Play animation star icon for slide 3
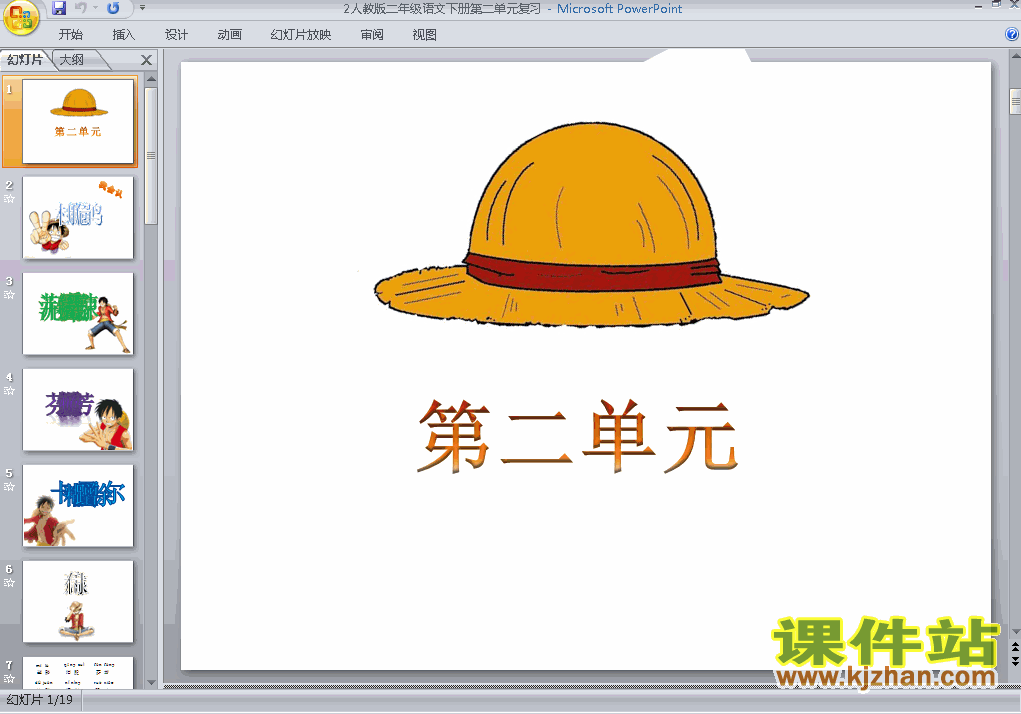Viewport: 1021px width, 714px height. pyautogui.click(x=9, y=294)
